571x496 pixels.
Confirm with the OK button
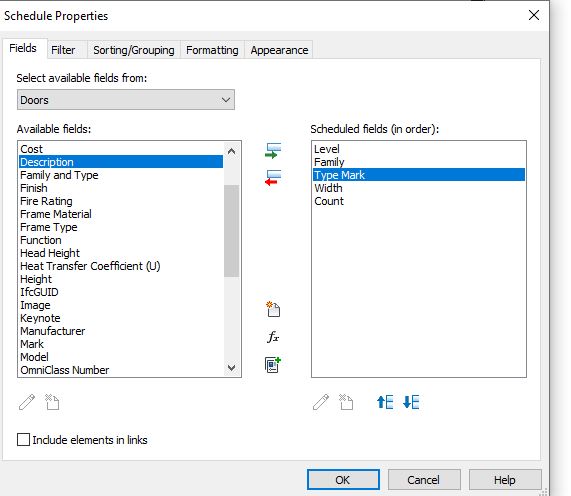coord(343,480)
